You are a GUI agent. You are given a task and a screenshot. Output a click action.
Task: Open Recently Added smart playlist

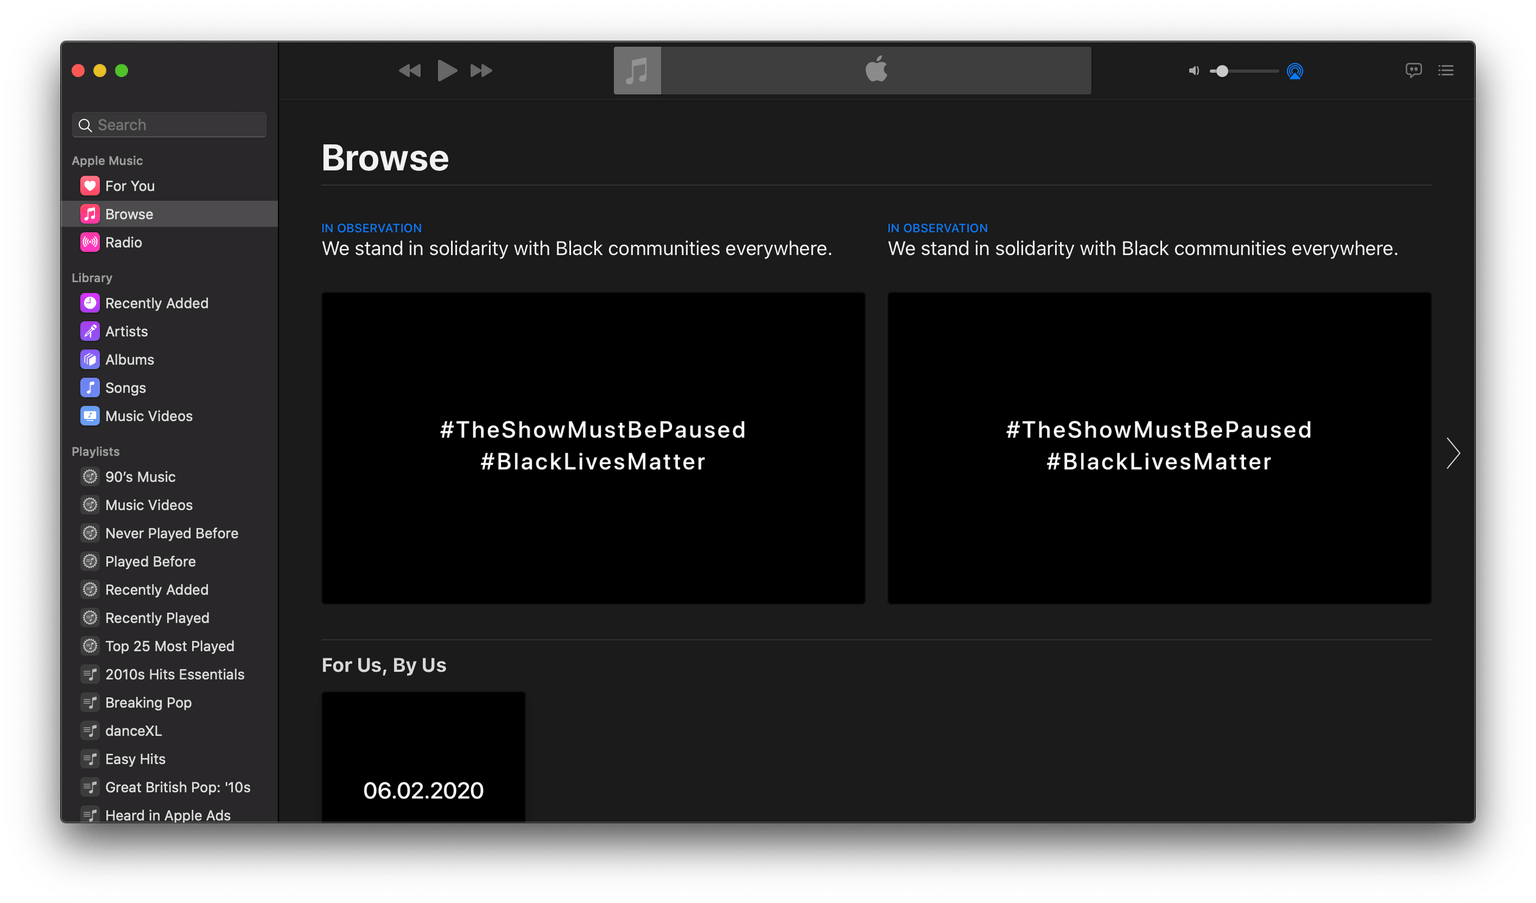(x=169, y=590)
